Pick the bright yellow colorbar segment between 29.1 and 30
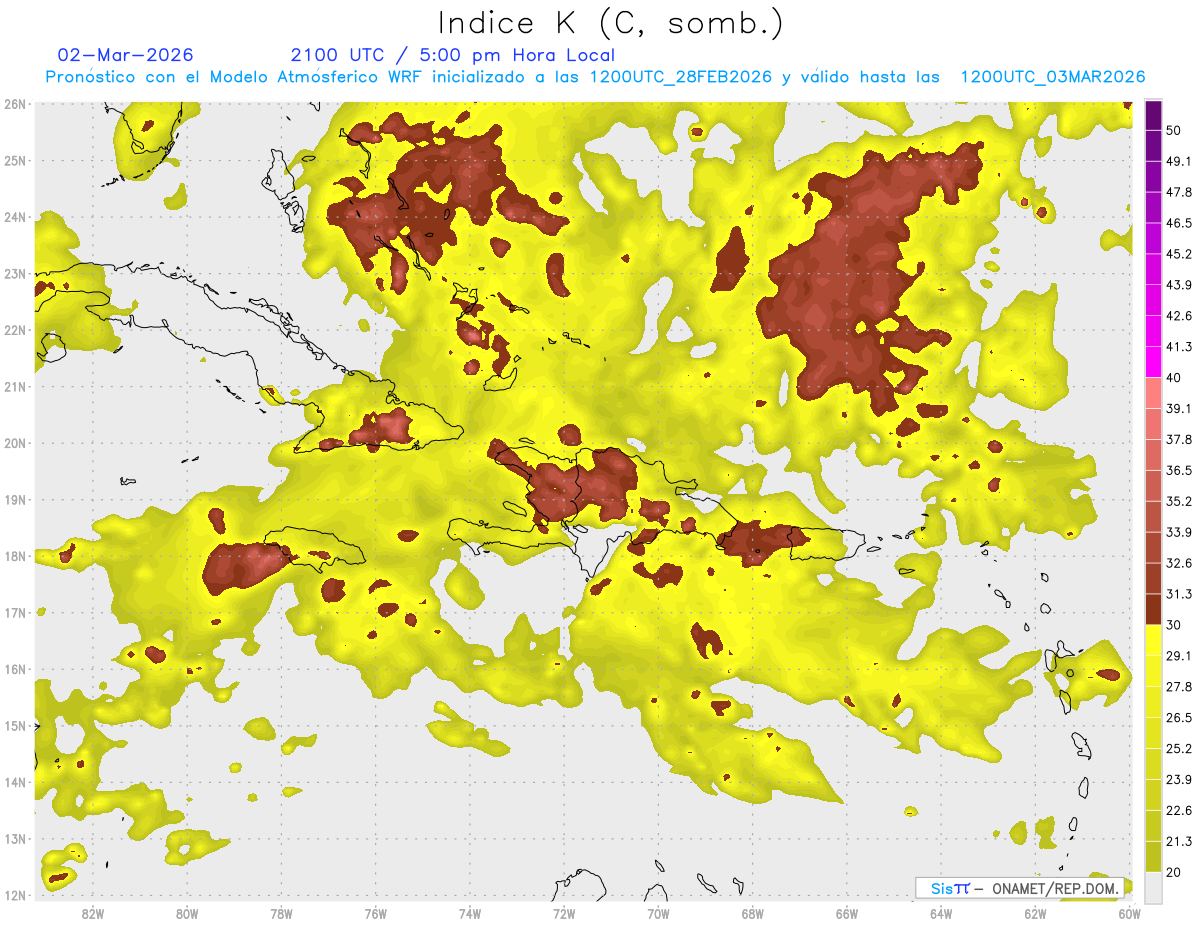The width and height of the screenshot is (1200, 927). pos(1153,640)
